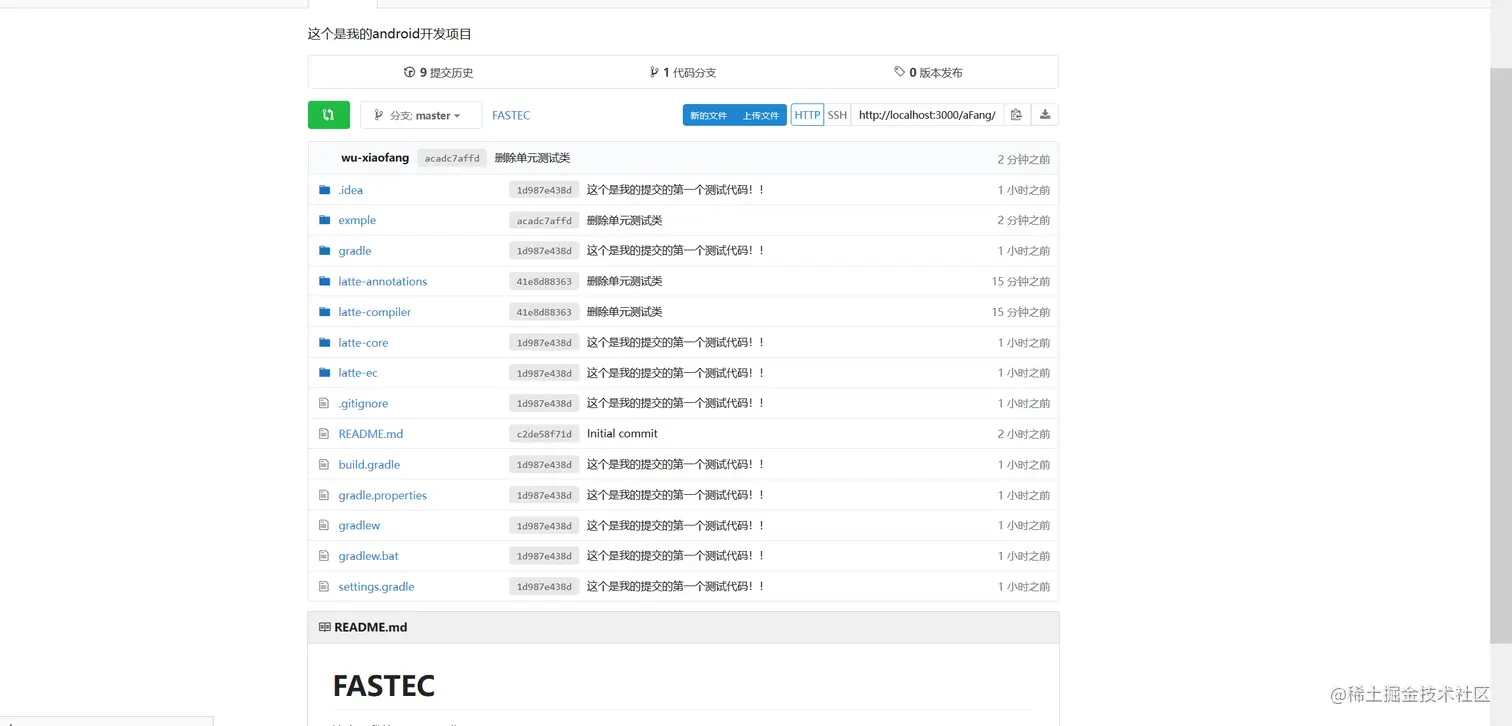Click the latte-annotations folder icon
1512x726 pixels.
click(324, 281)
